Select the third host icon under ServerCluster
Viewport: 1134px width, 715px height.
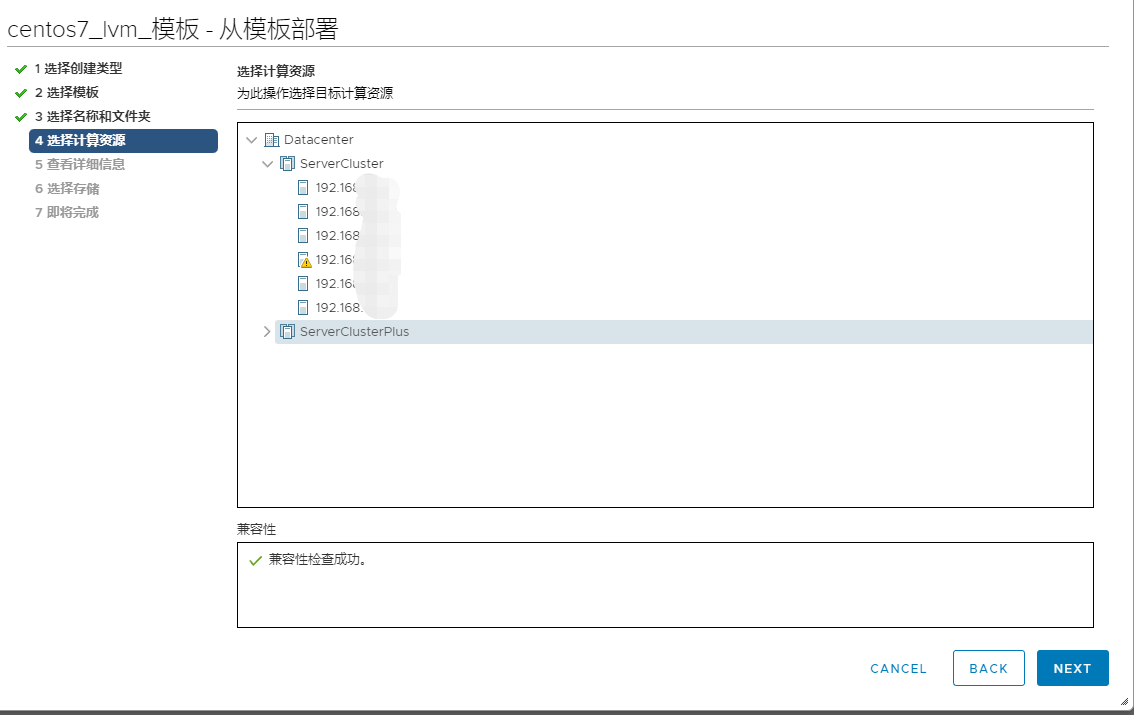pyautogui.click(x=304, y=236)
